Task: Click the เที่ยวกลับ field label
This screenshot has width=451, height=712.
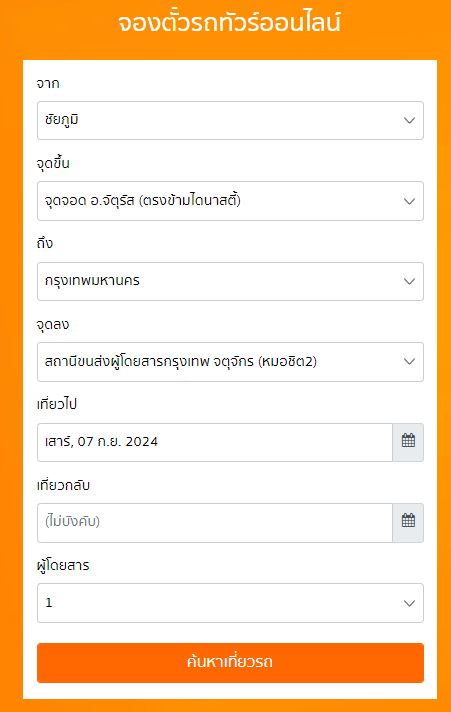Action: pyautogui.click(x=64, y=485)
